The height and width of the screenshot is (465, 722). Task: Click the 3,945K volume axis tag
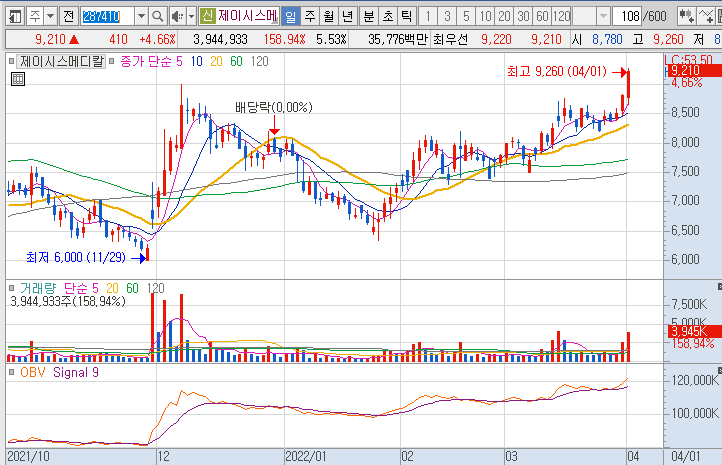pos(695,331)
